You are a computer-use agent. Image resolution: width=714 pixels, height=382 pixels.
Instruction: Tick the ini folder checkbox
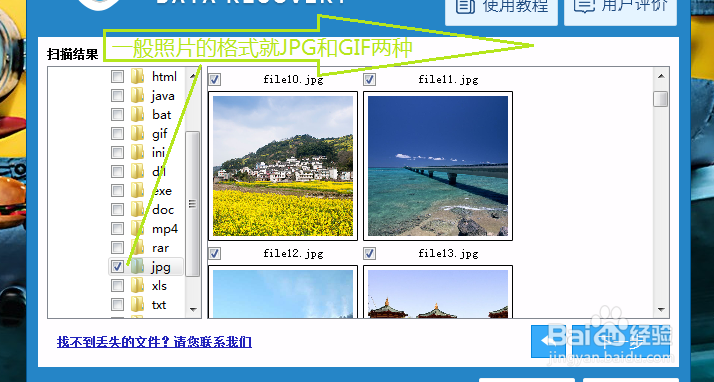click(x=117, y=153)
